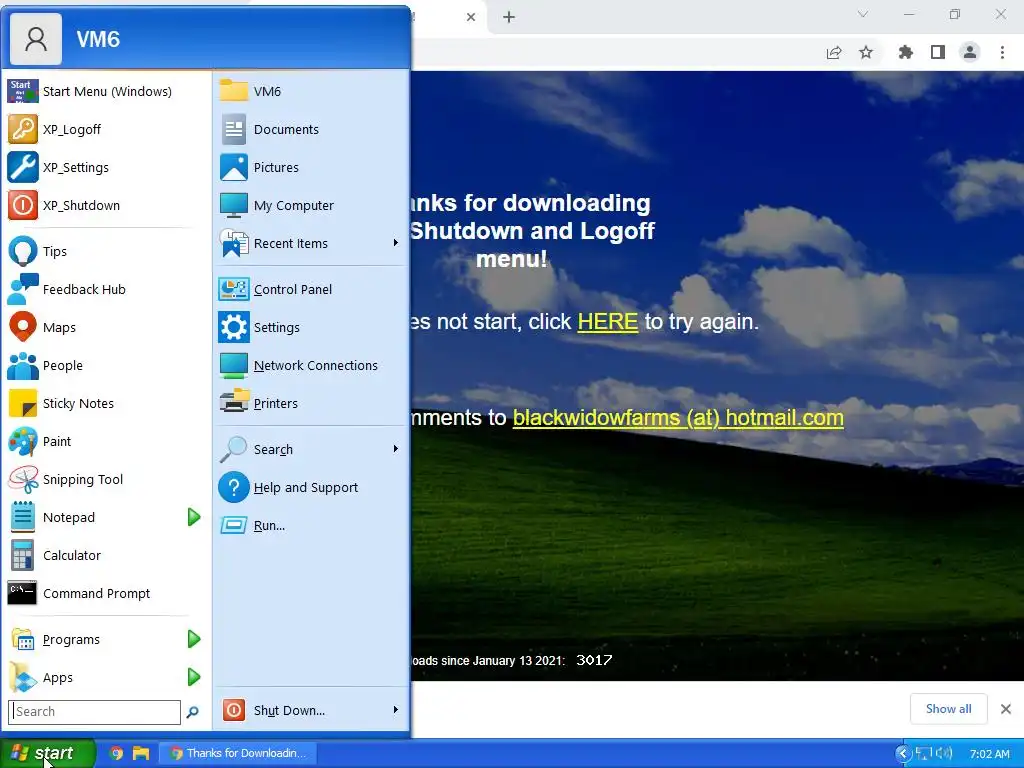
Task: Click Chrome icon in taskbar quick launch
Action: point(116,753)
